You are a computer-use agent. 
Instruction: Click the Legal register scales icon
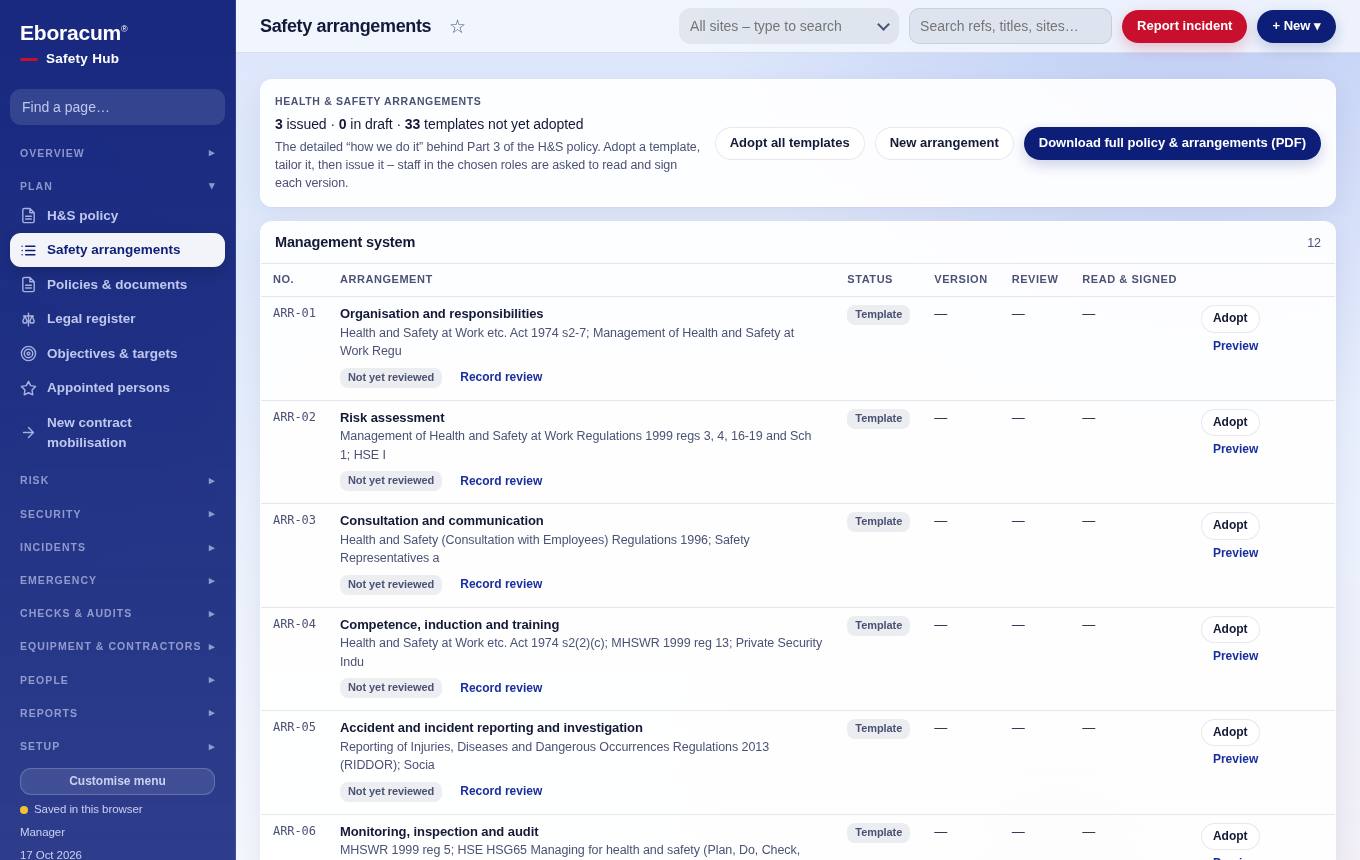click(x=28, y=319)
